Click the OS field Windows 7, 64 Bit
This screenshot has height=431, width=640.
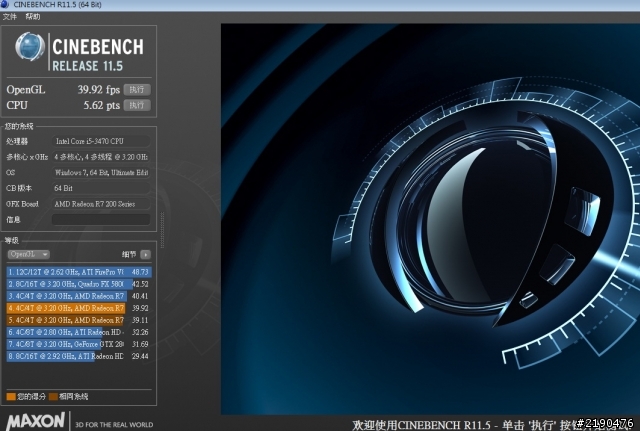point(101,173)
